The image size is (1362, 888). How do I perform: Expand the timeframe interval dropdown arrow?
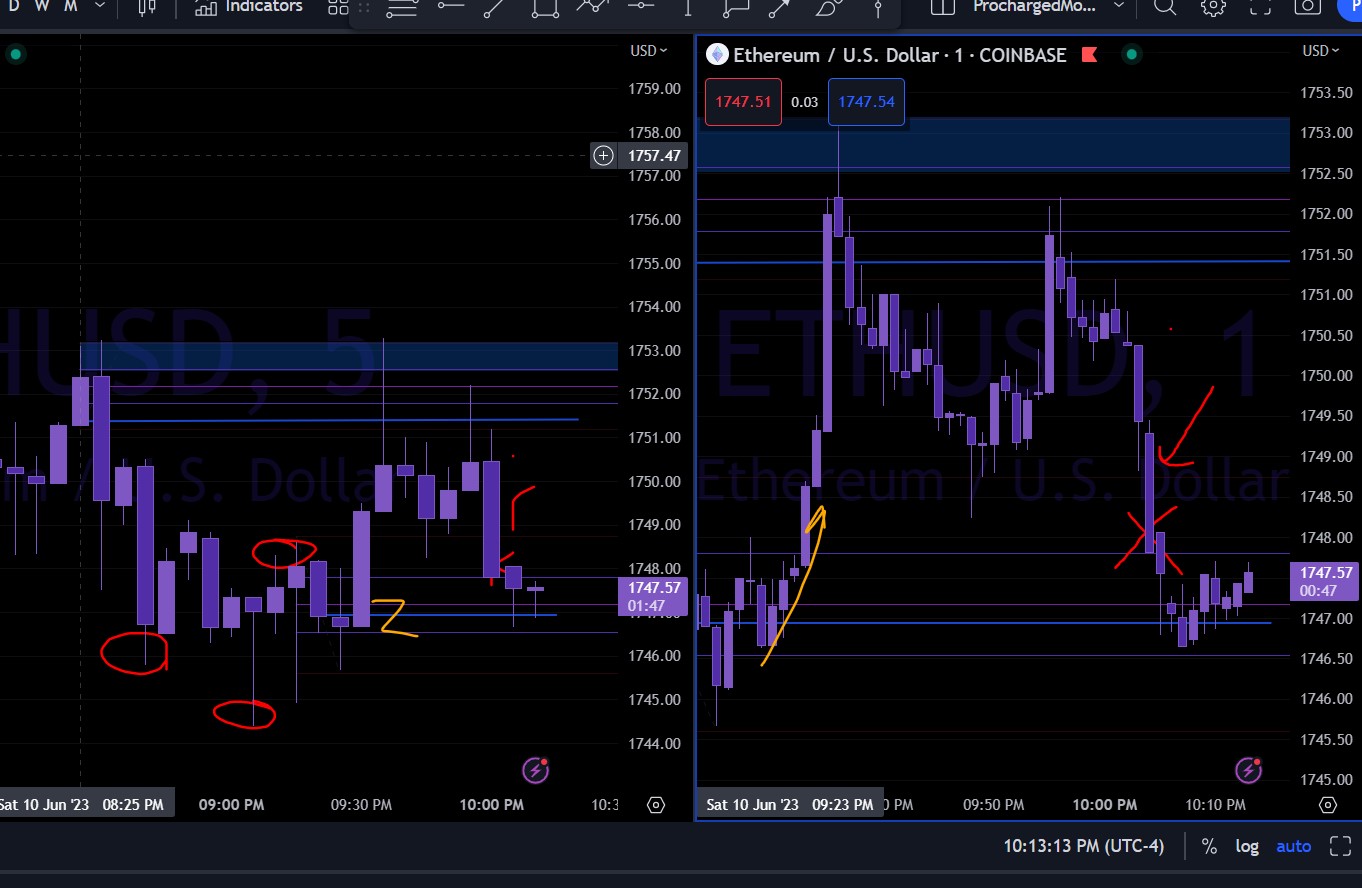99,6
